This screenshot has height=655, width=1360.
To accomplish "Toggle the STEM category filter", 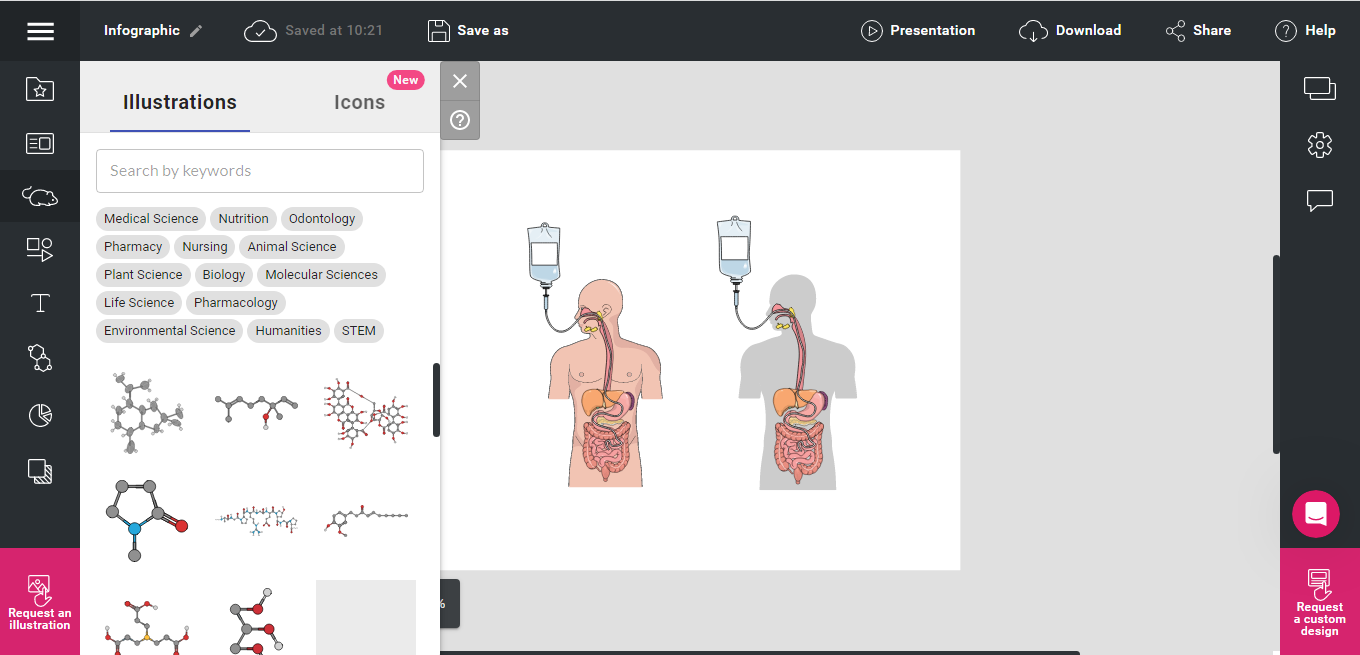I will 358,330.
